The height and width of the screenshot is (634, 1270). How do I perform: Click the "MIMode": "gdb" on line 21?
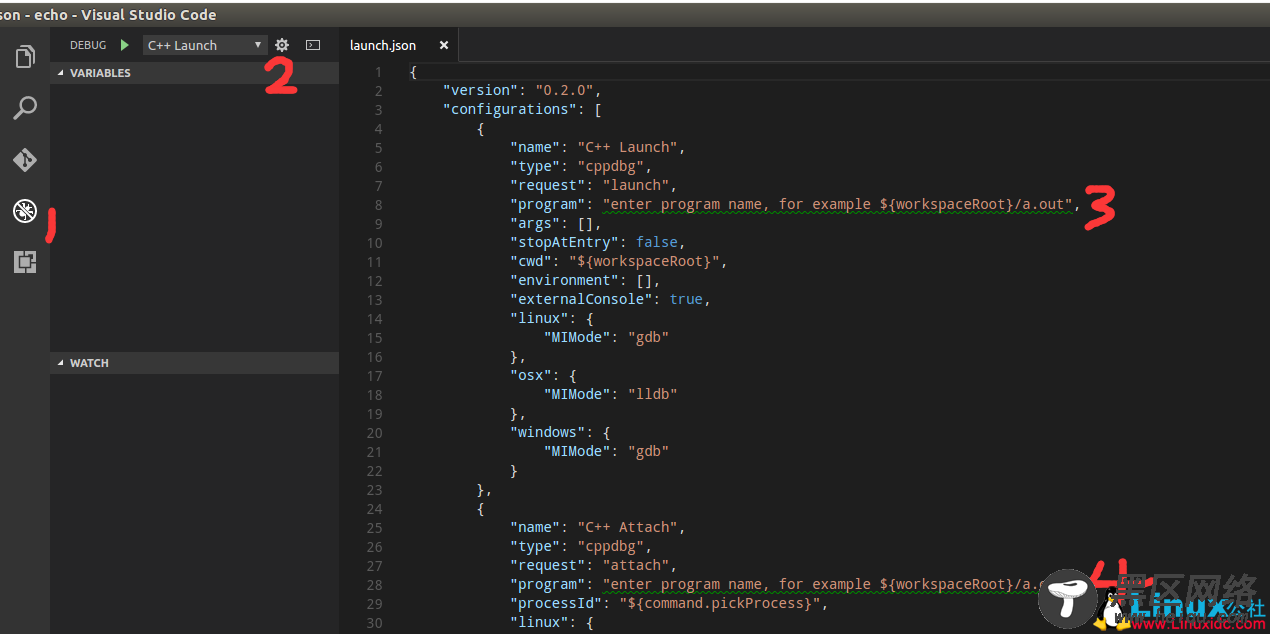[x=606, y=451]
